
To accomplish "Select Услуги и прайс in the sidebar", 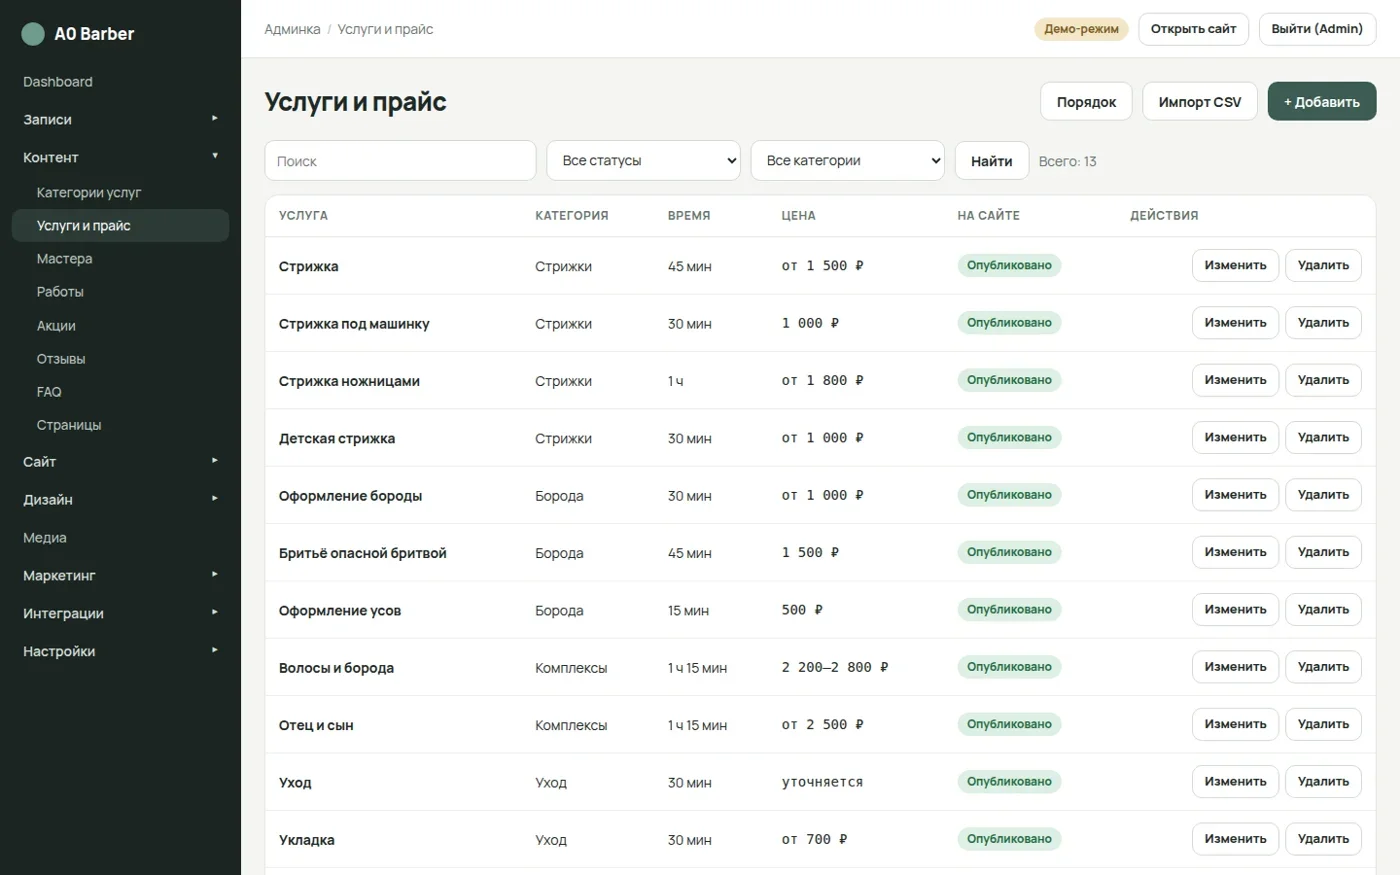I will [x=120, y=226].
